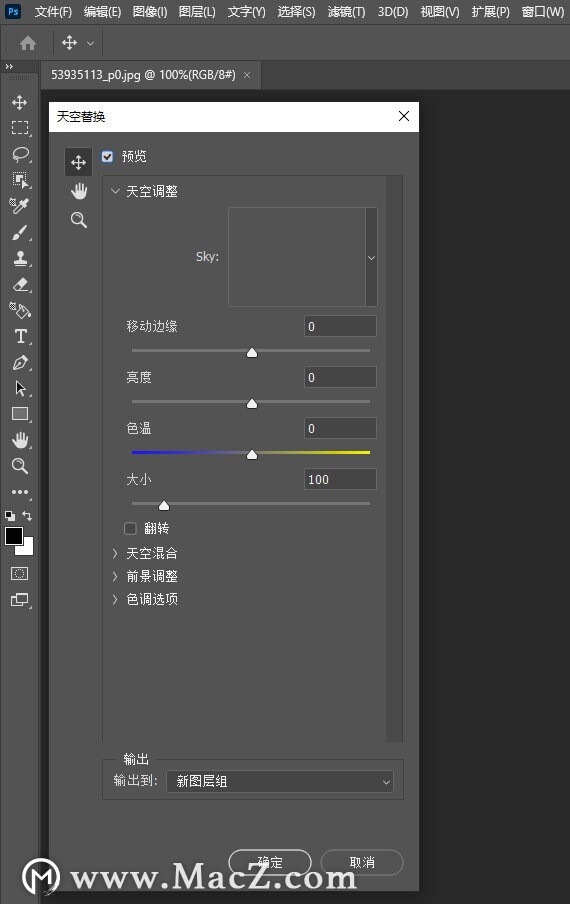Open the tool preset dropdown in options bar
This screenshot has height=904, width=570.
coord(90,43)
